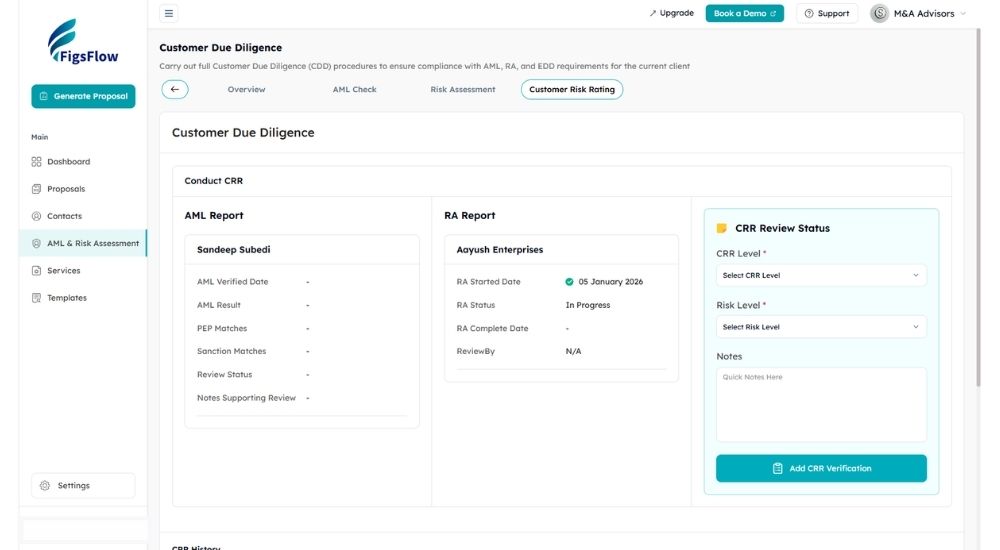Image resolution: width=1000 pixels, height=550 pixels.
Task: Open the Settings button in sidebar
Action: [83, 486]
